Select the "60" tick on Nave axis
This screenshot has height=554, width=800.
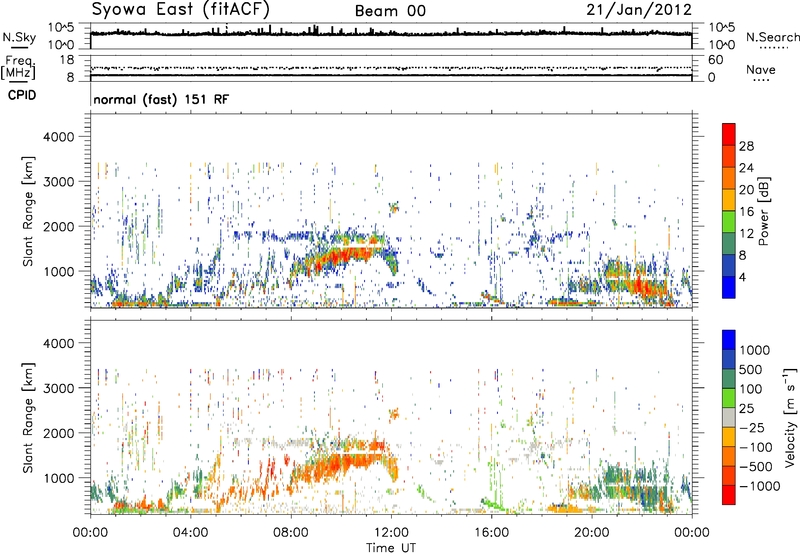[x=715, y=60]
